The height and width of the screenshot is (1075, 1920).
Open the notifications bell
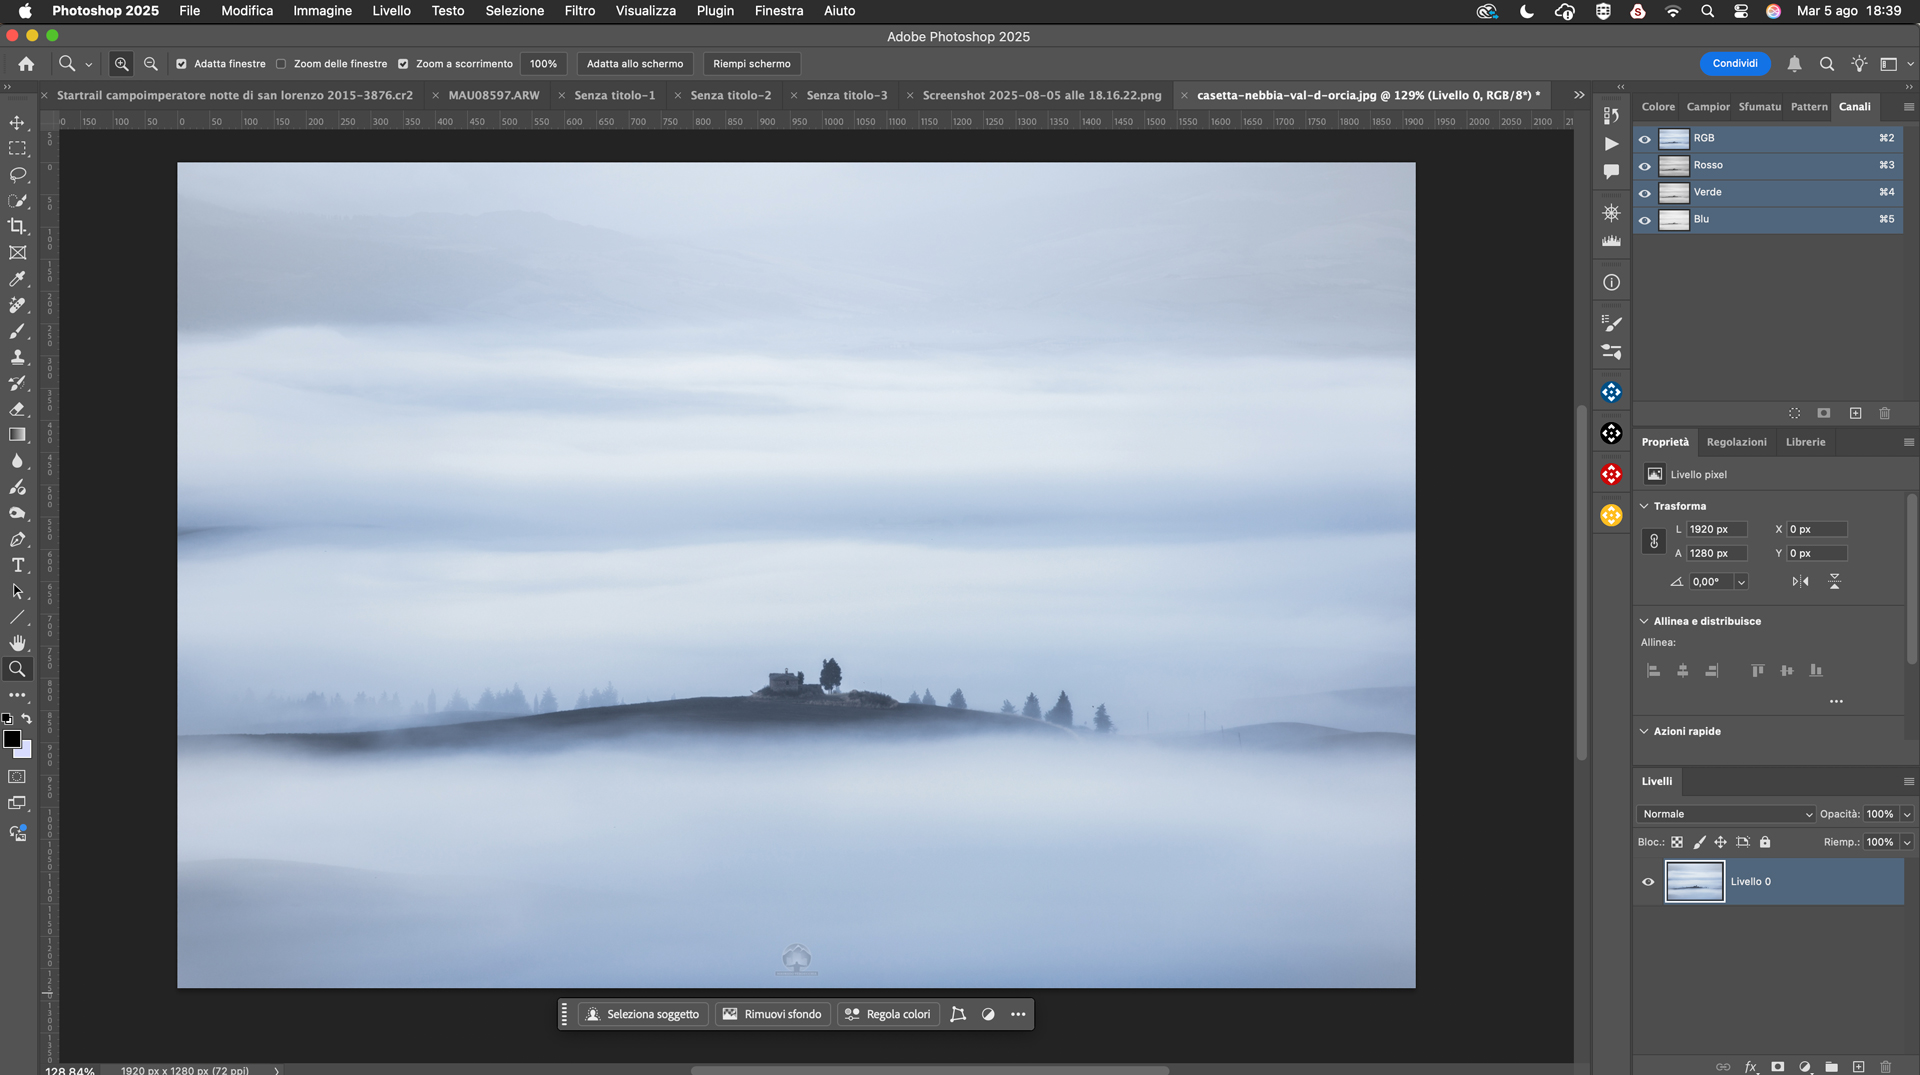(1794, 64)
